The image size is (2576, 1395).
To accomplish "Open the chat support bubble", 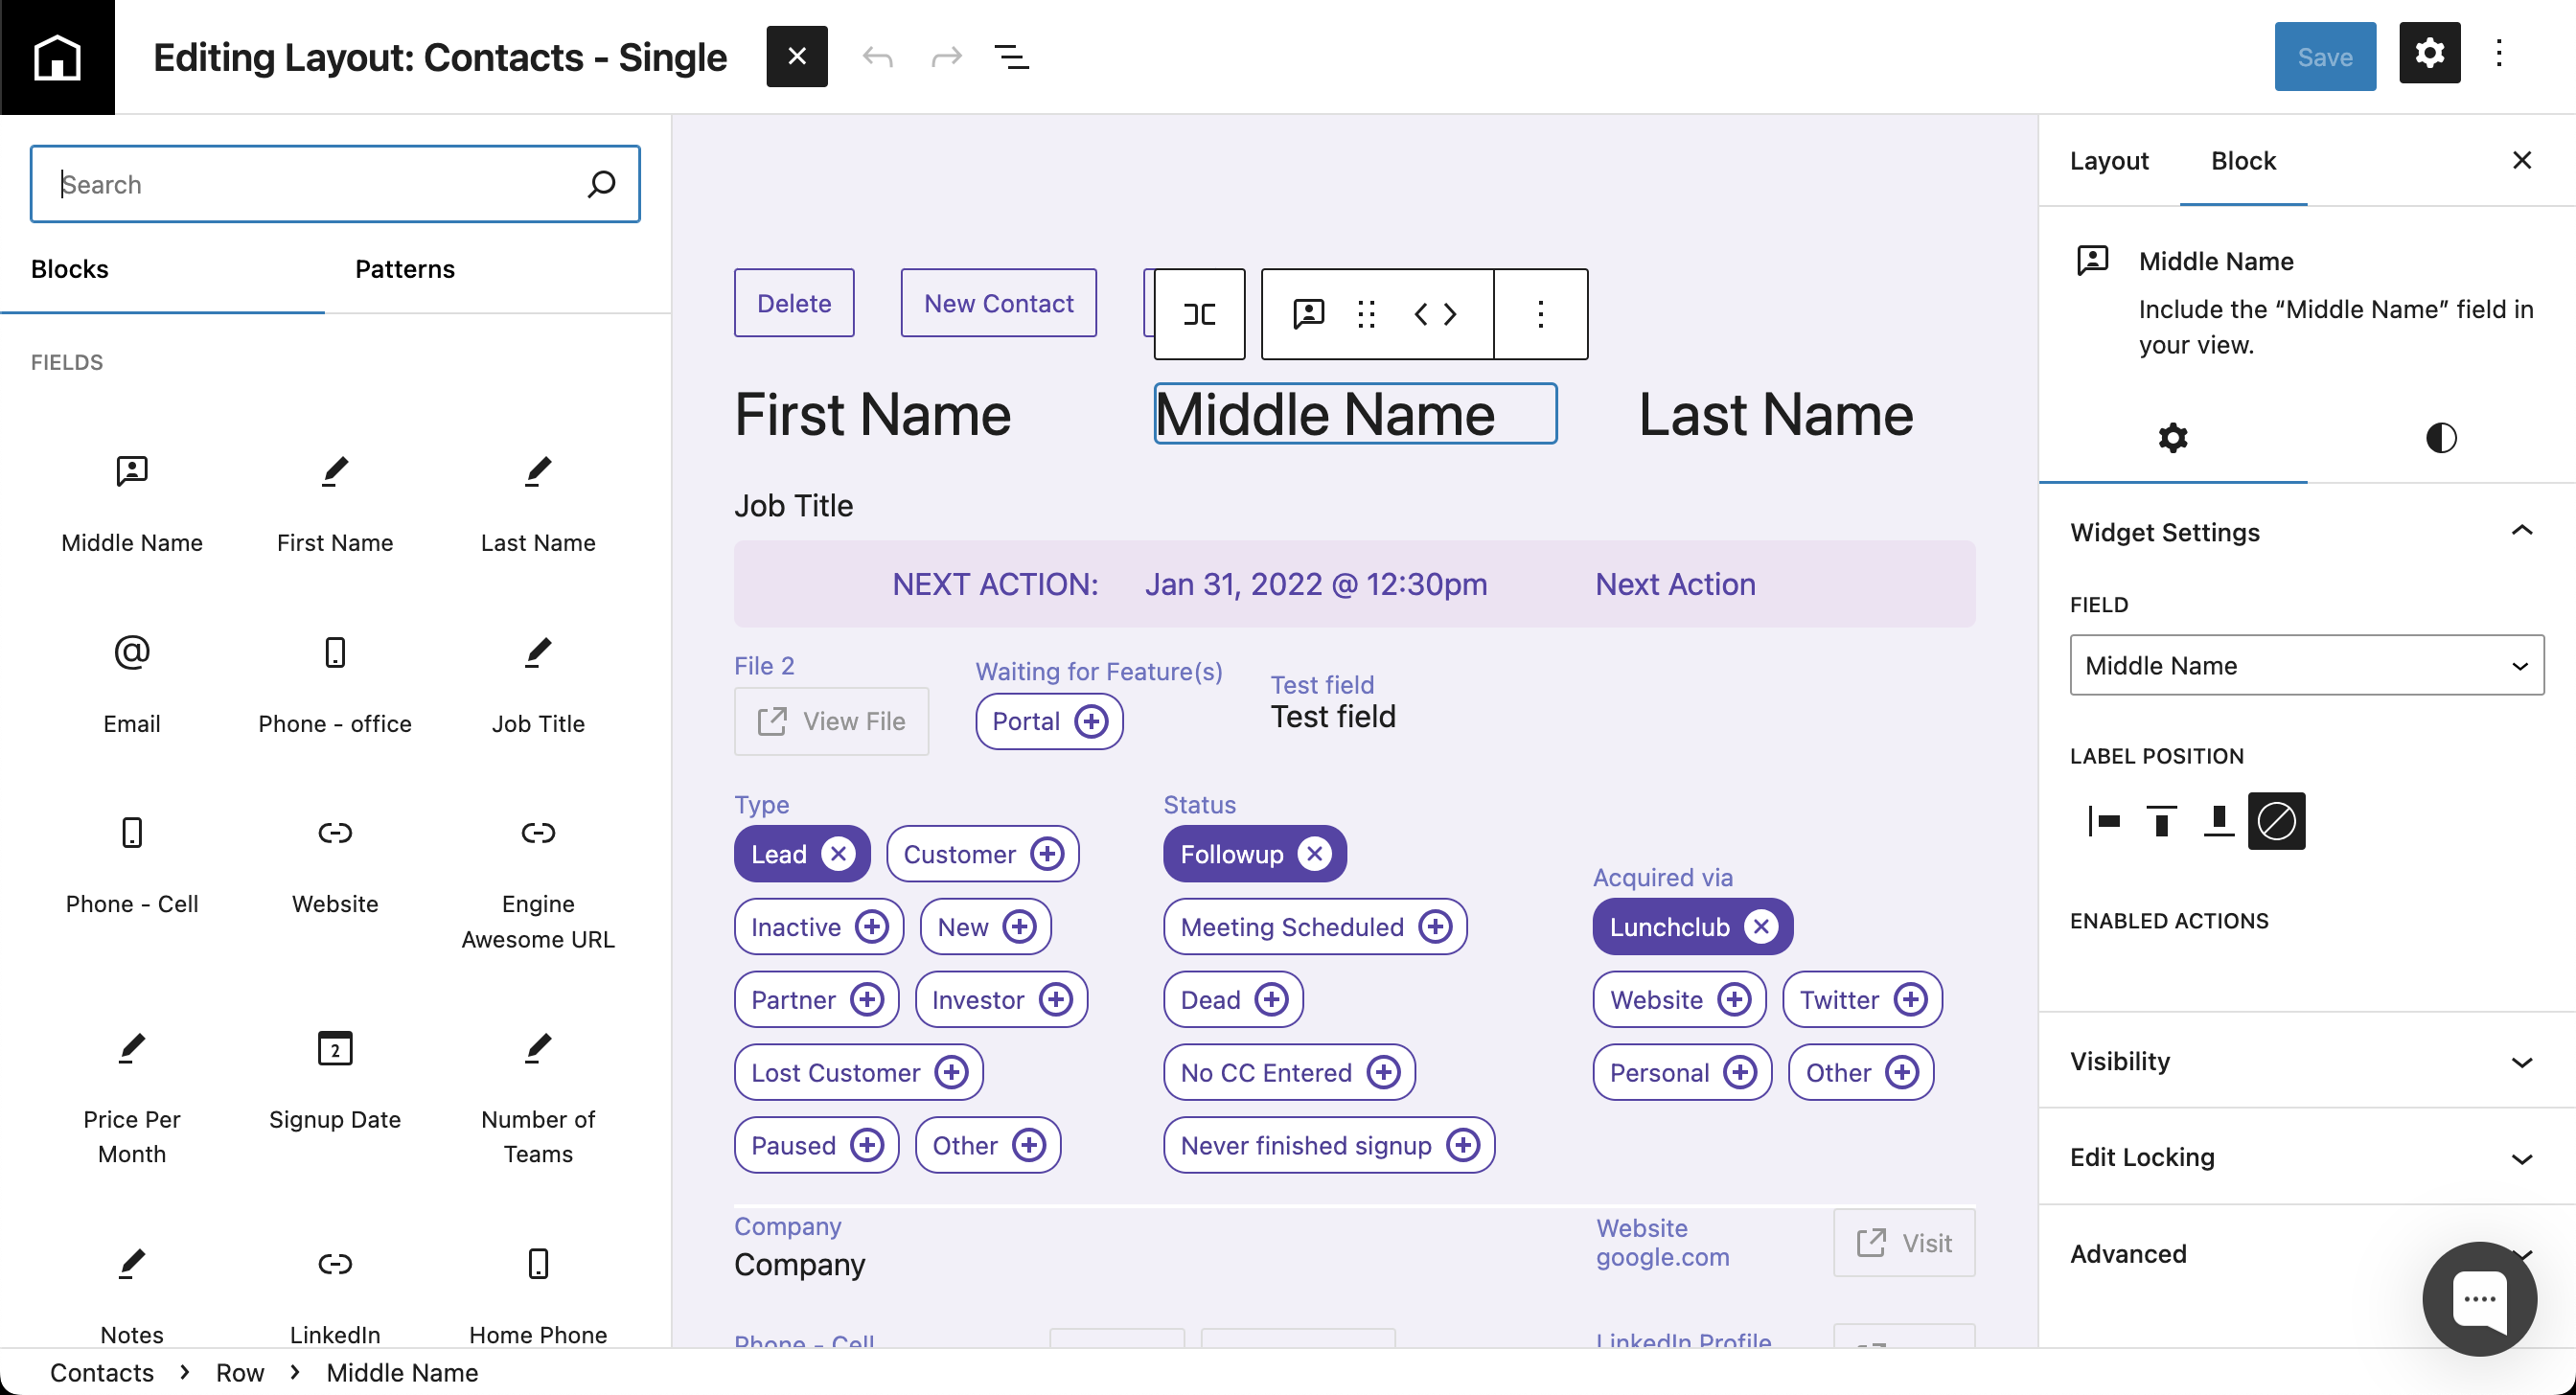I will (2479, 1298).
